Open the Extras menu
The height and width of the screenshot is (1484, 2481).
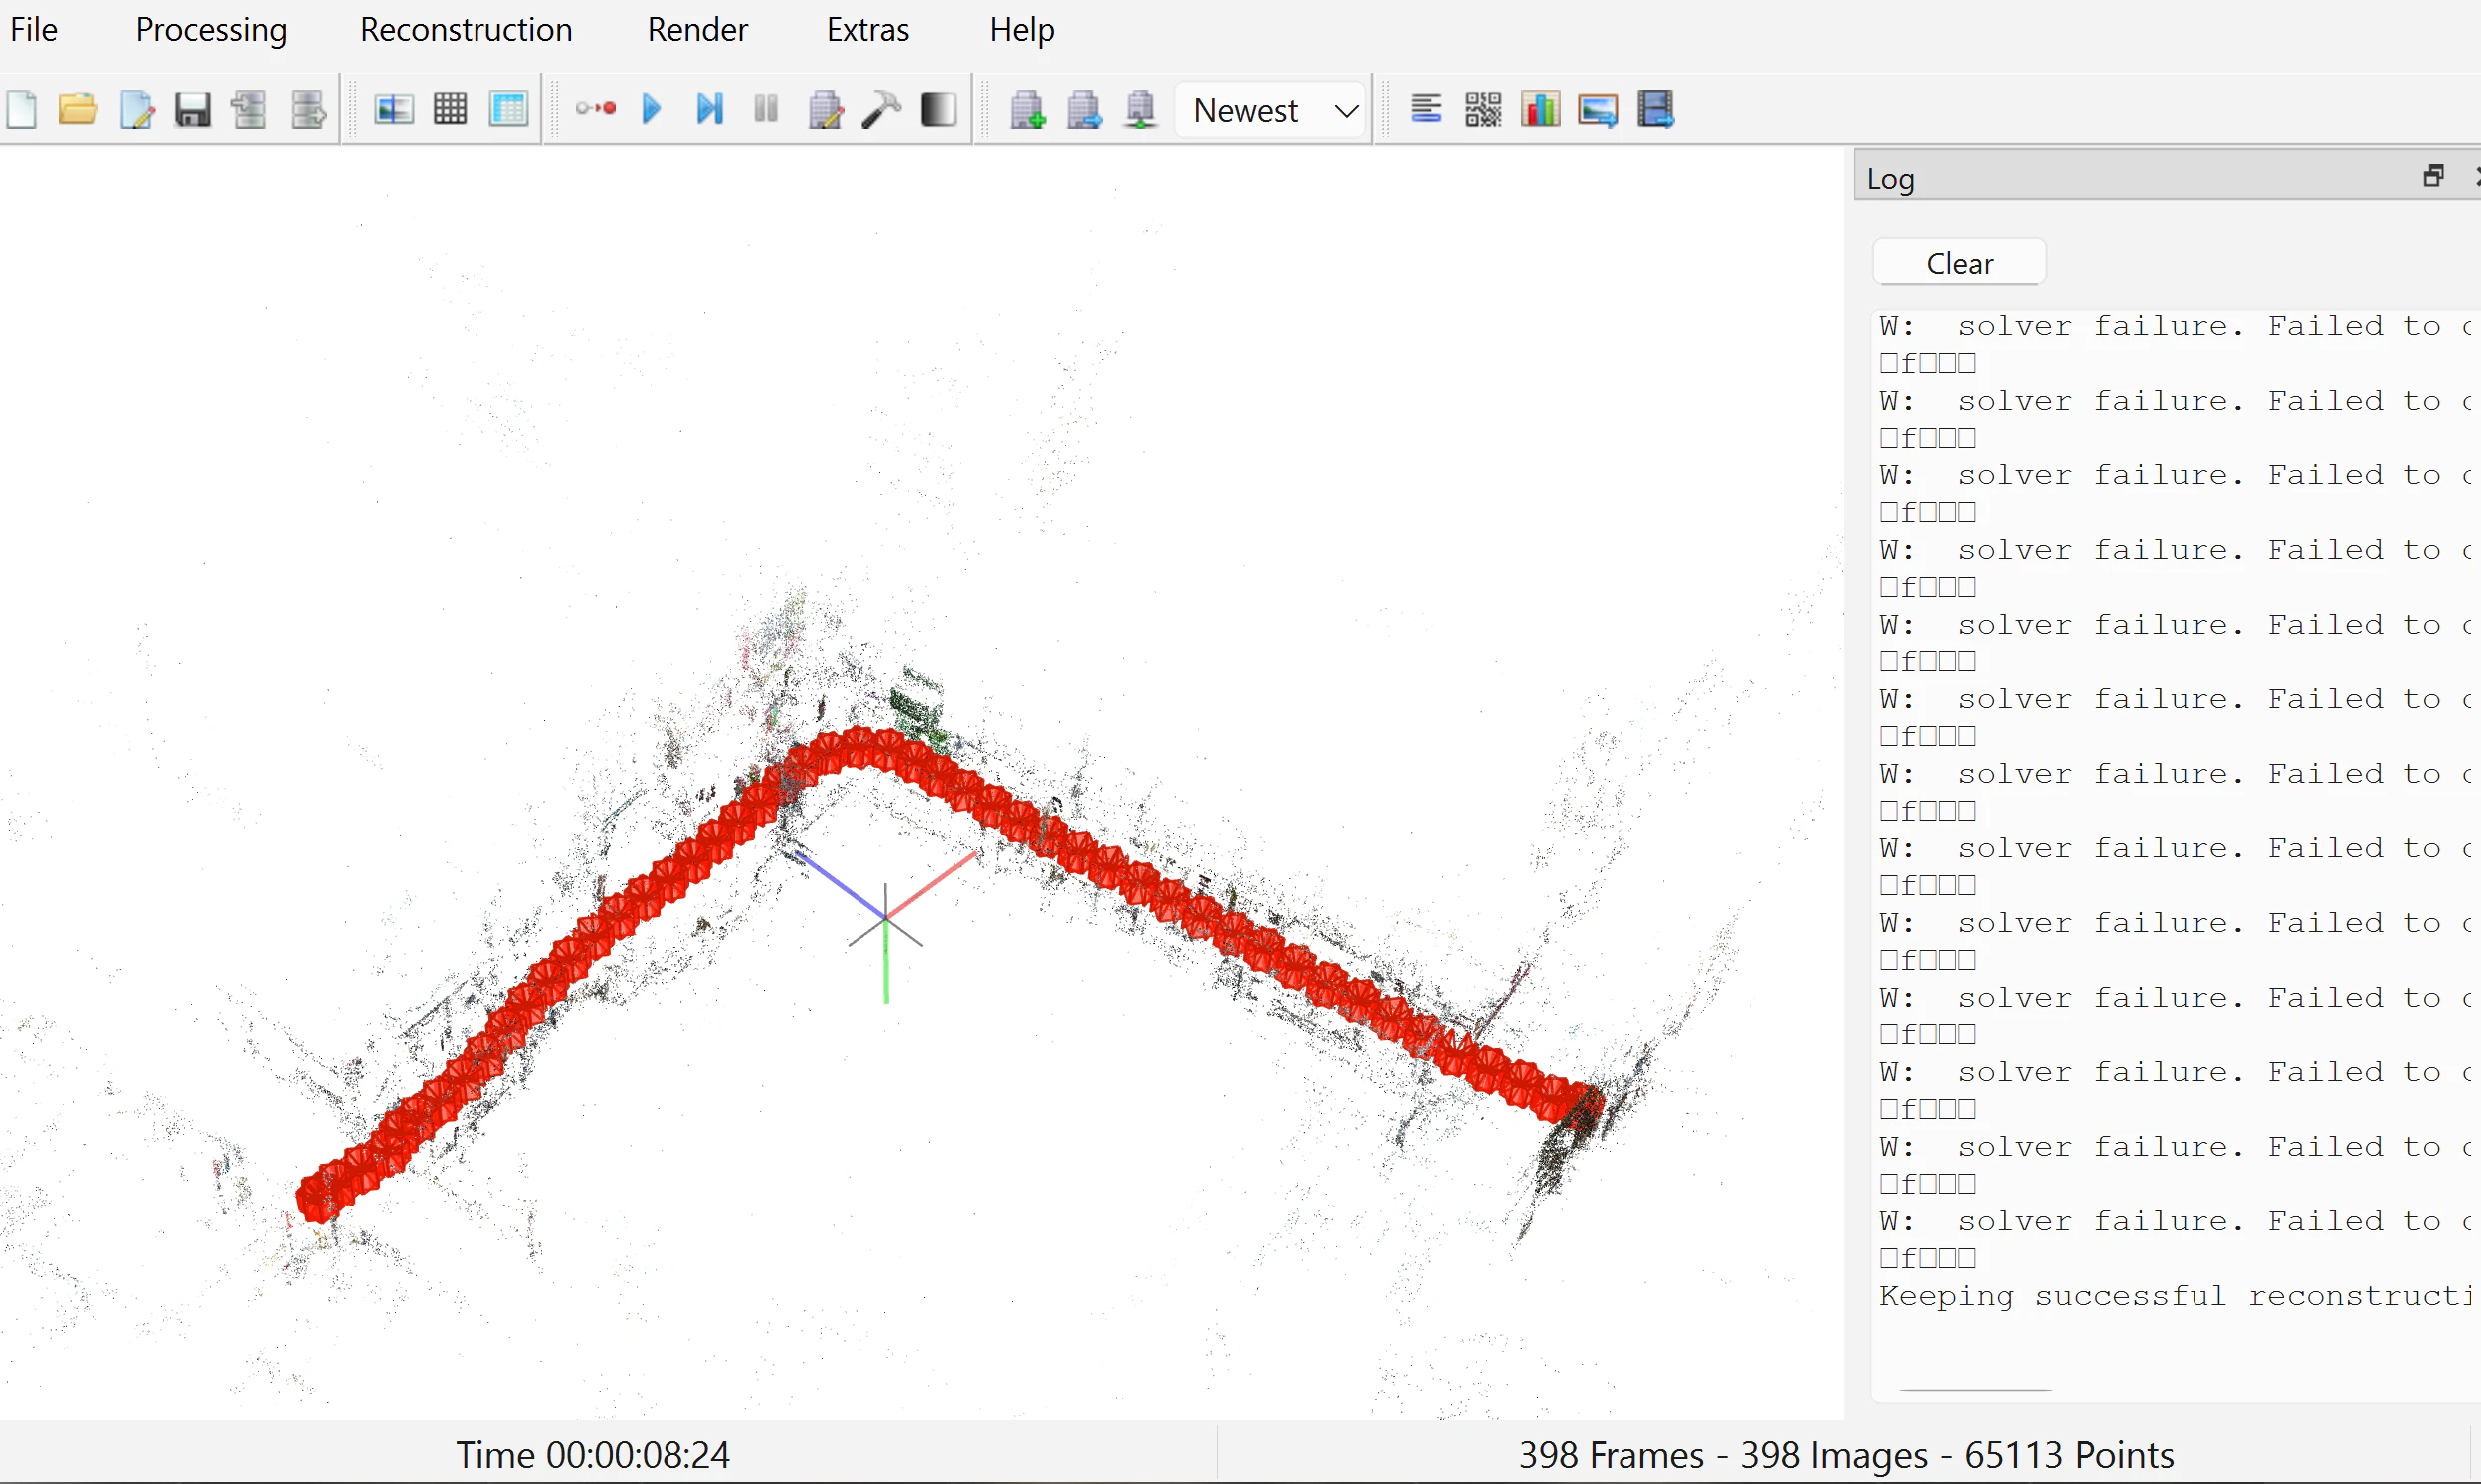tap(868, 30)
